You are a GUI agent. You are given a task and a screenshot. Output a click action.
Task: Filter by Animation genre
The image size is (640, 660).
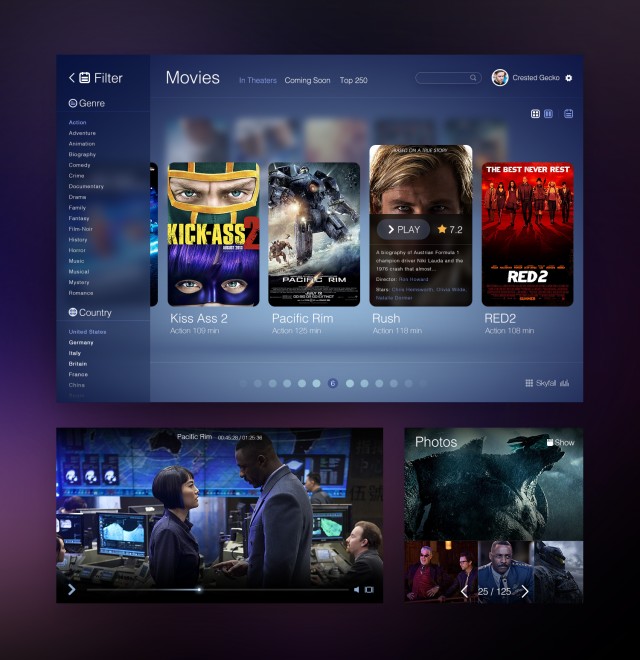[82, 144]
